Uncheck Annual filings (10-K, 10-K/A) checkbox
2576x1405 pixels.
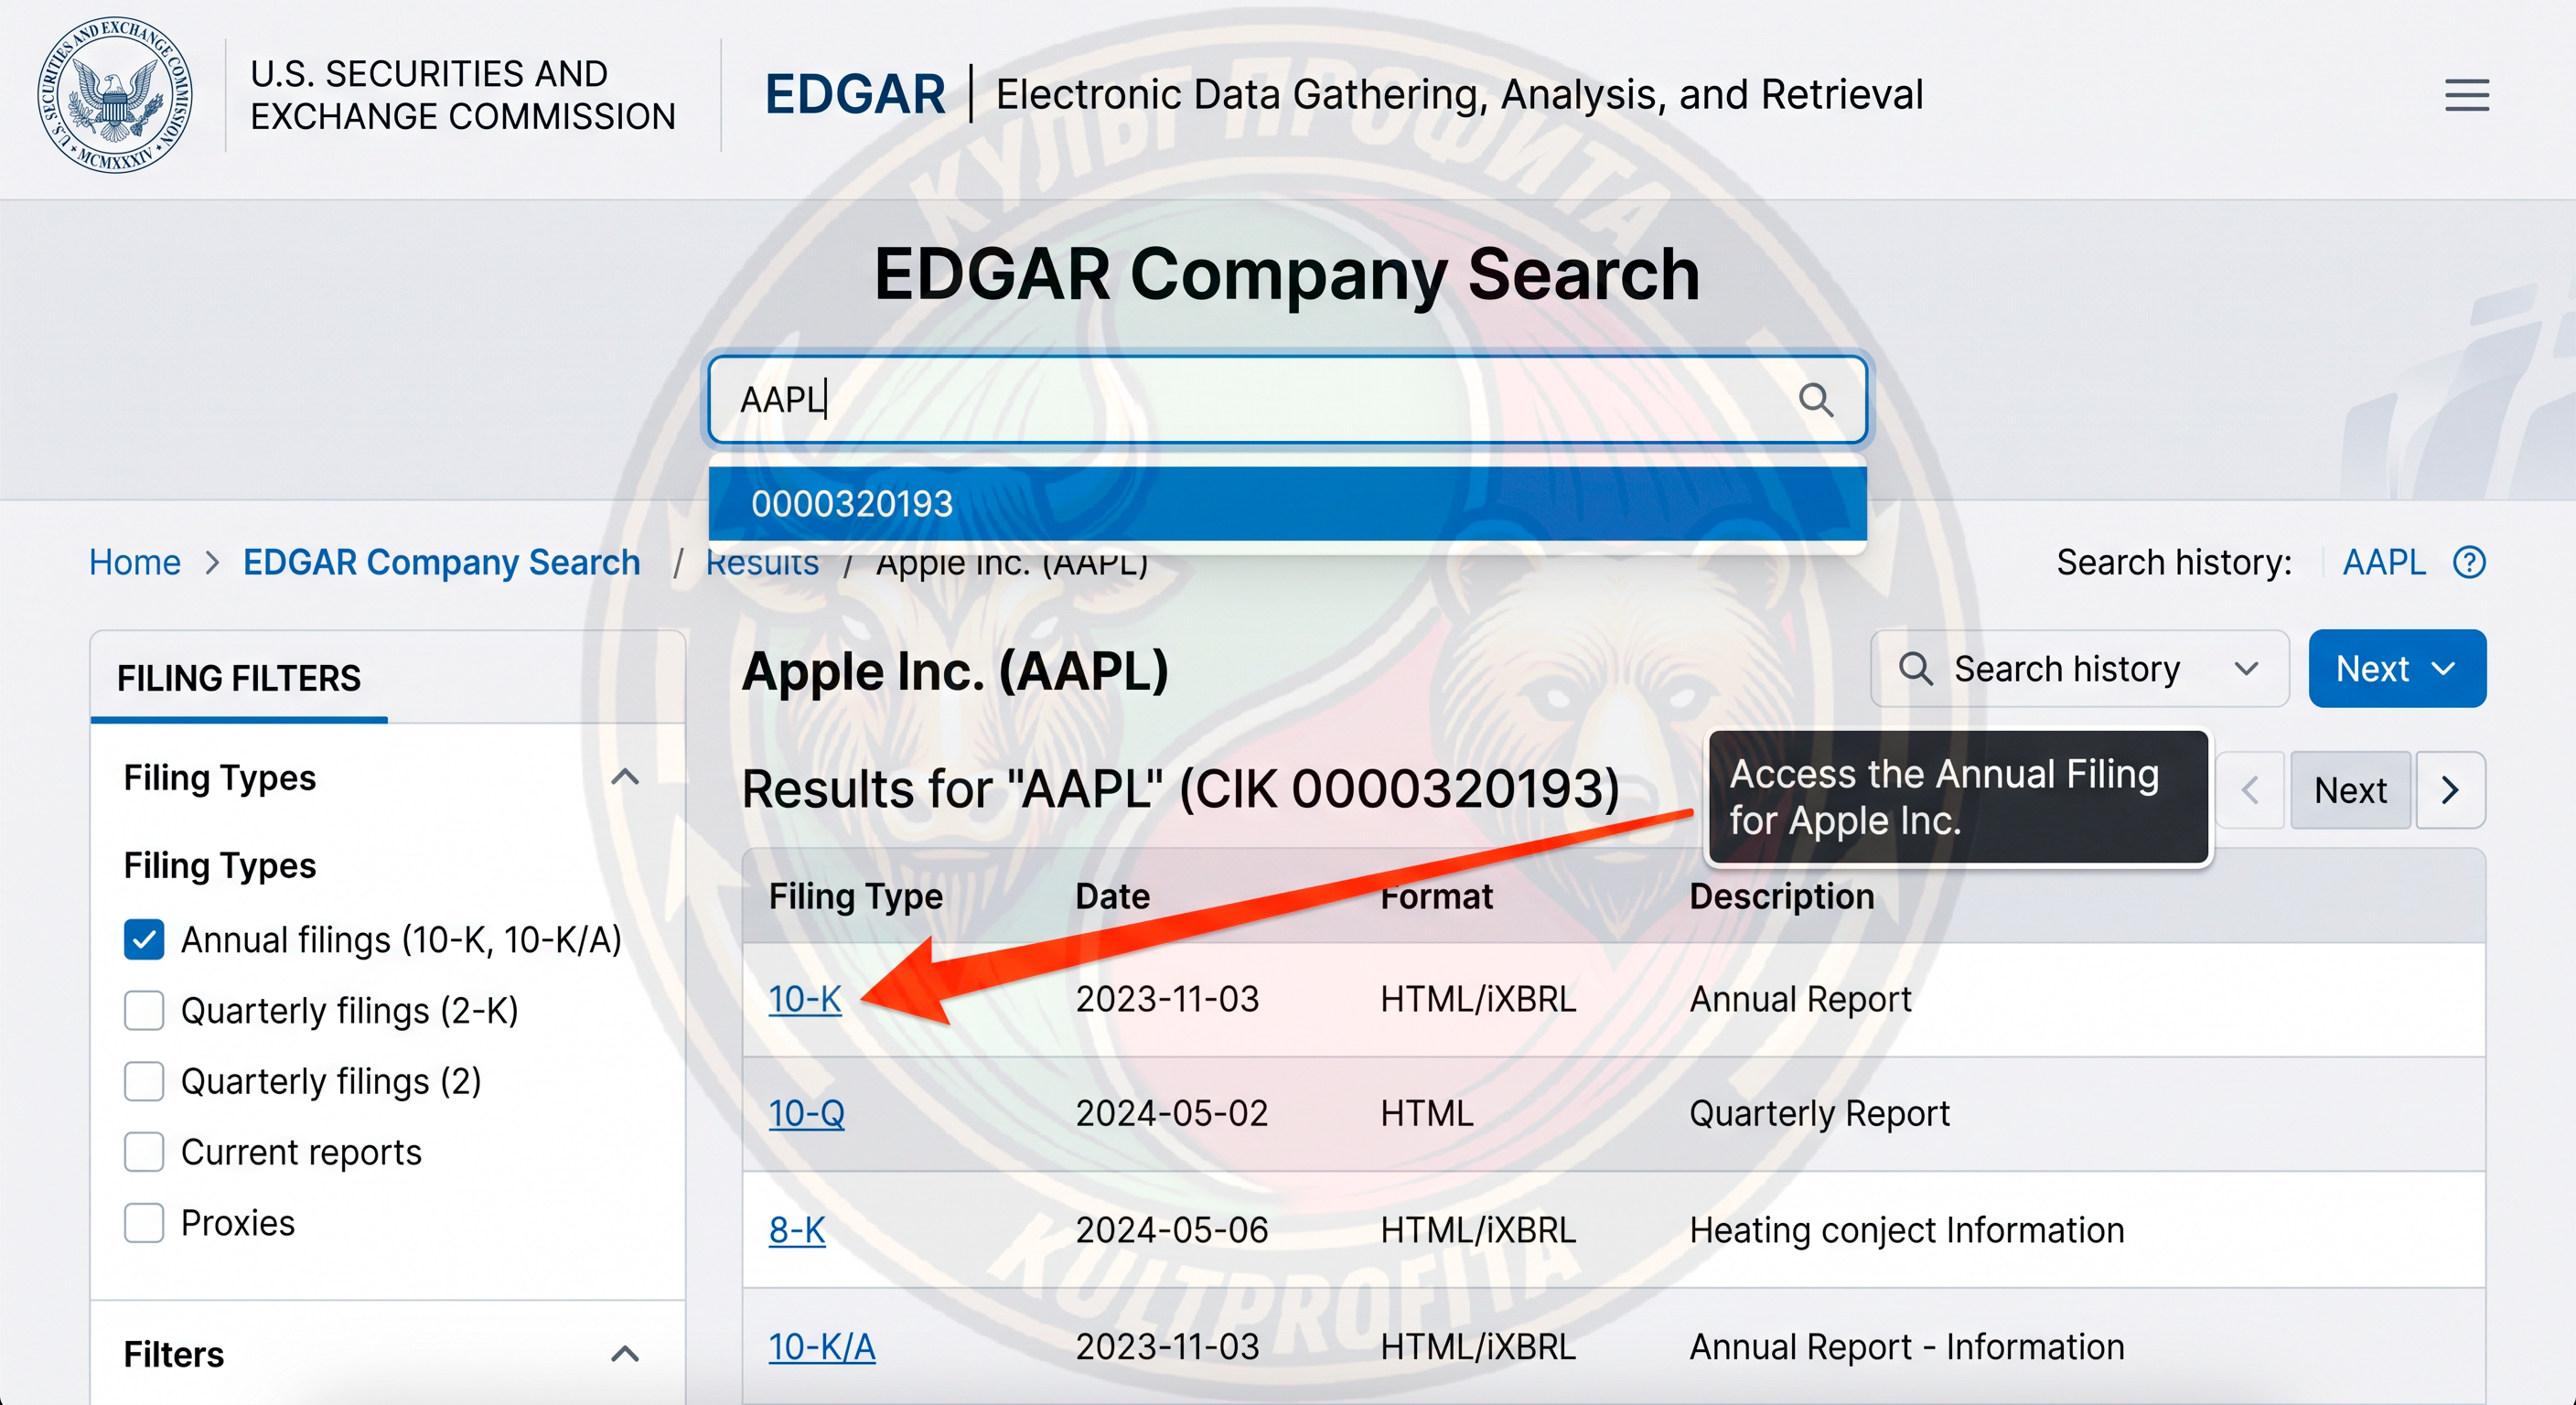144,940
